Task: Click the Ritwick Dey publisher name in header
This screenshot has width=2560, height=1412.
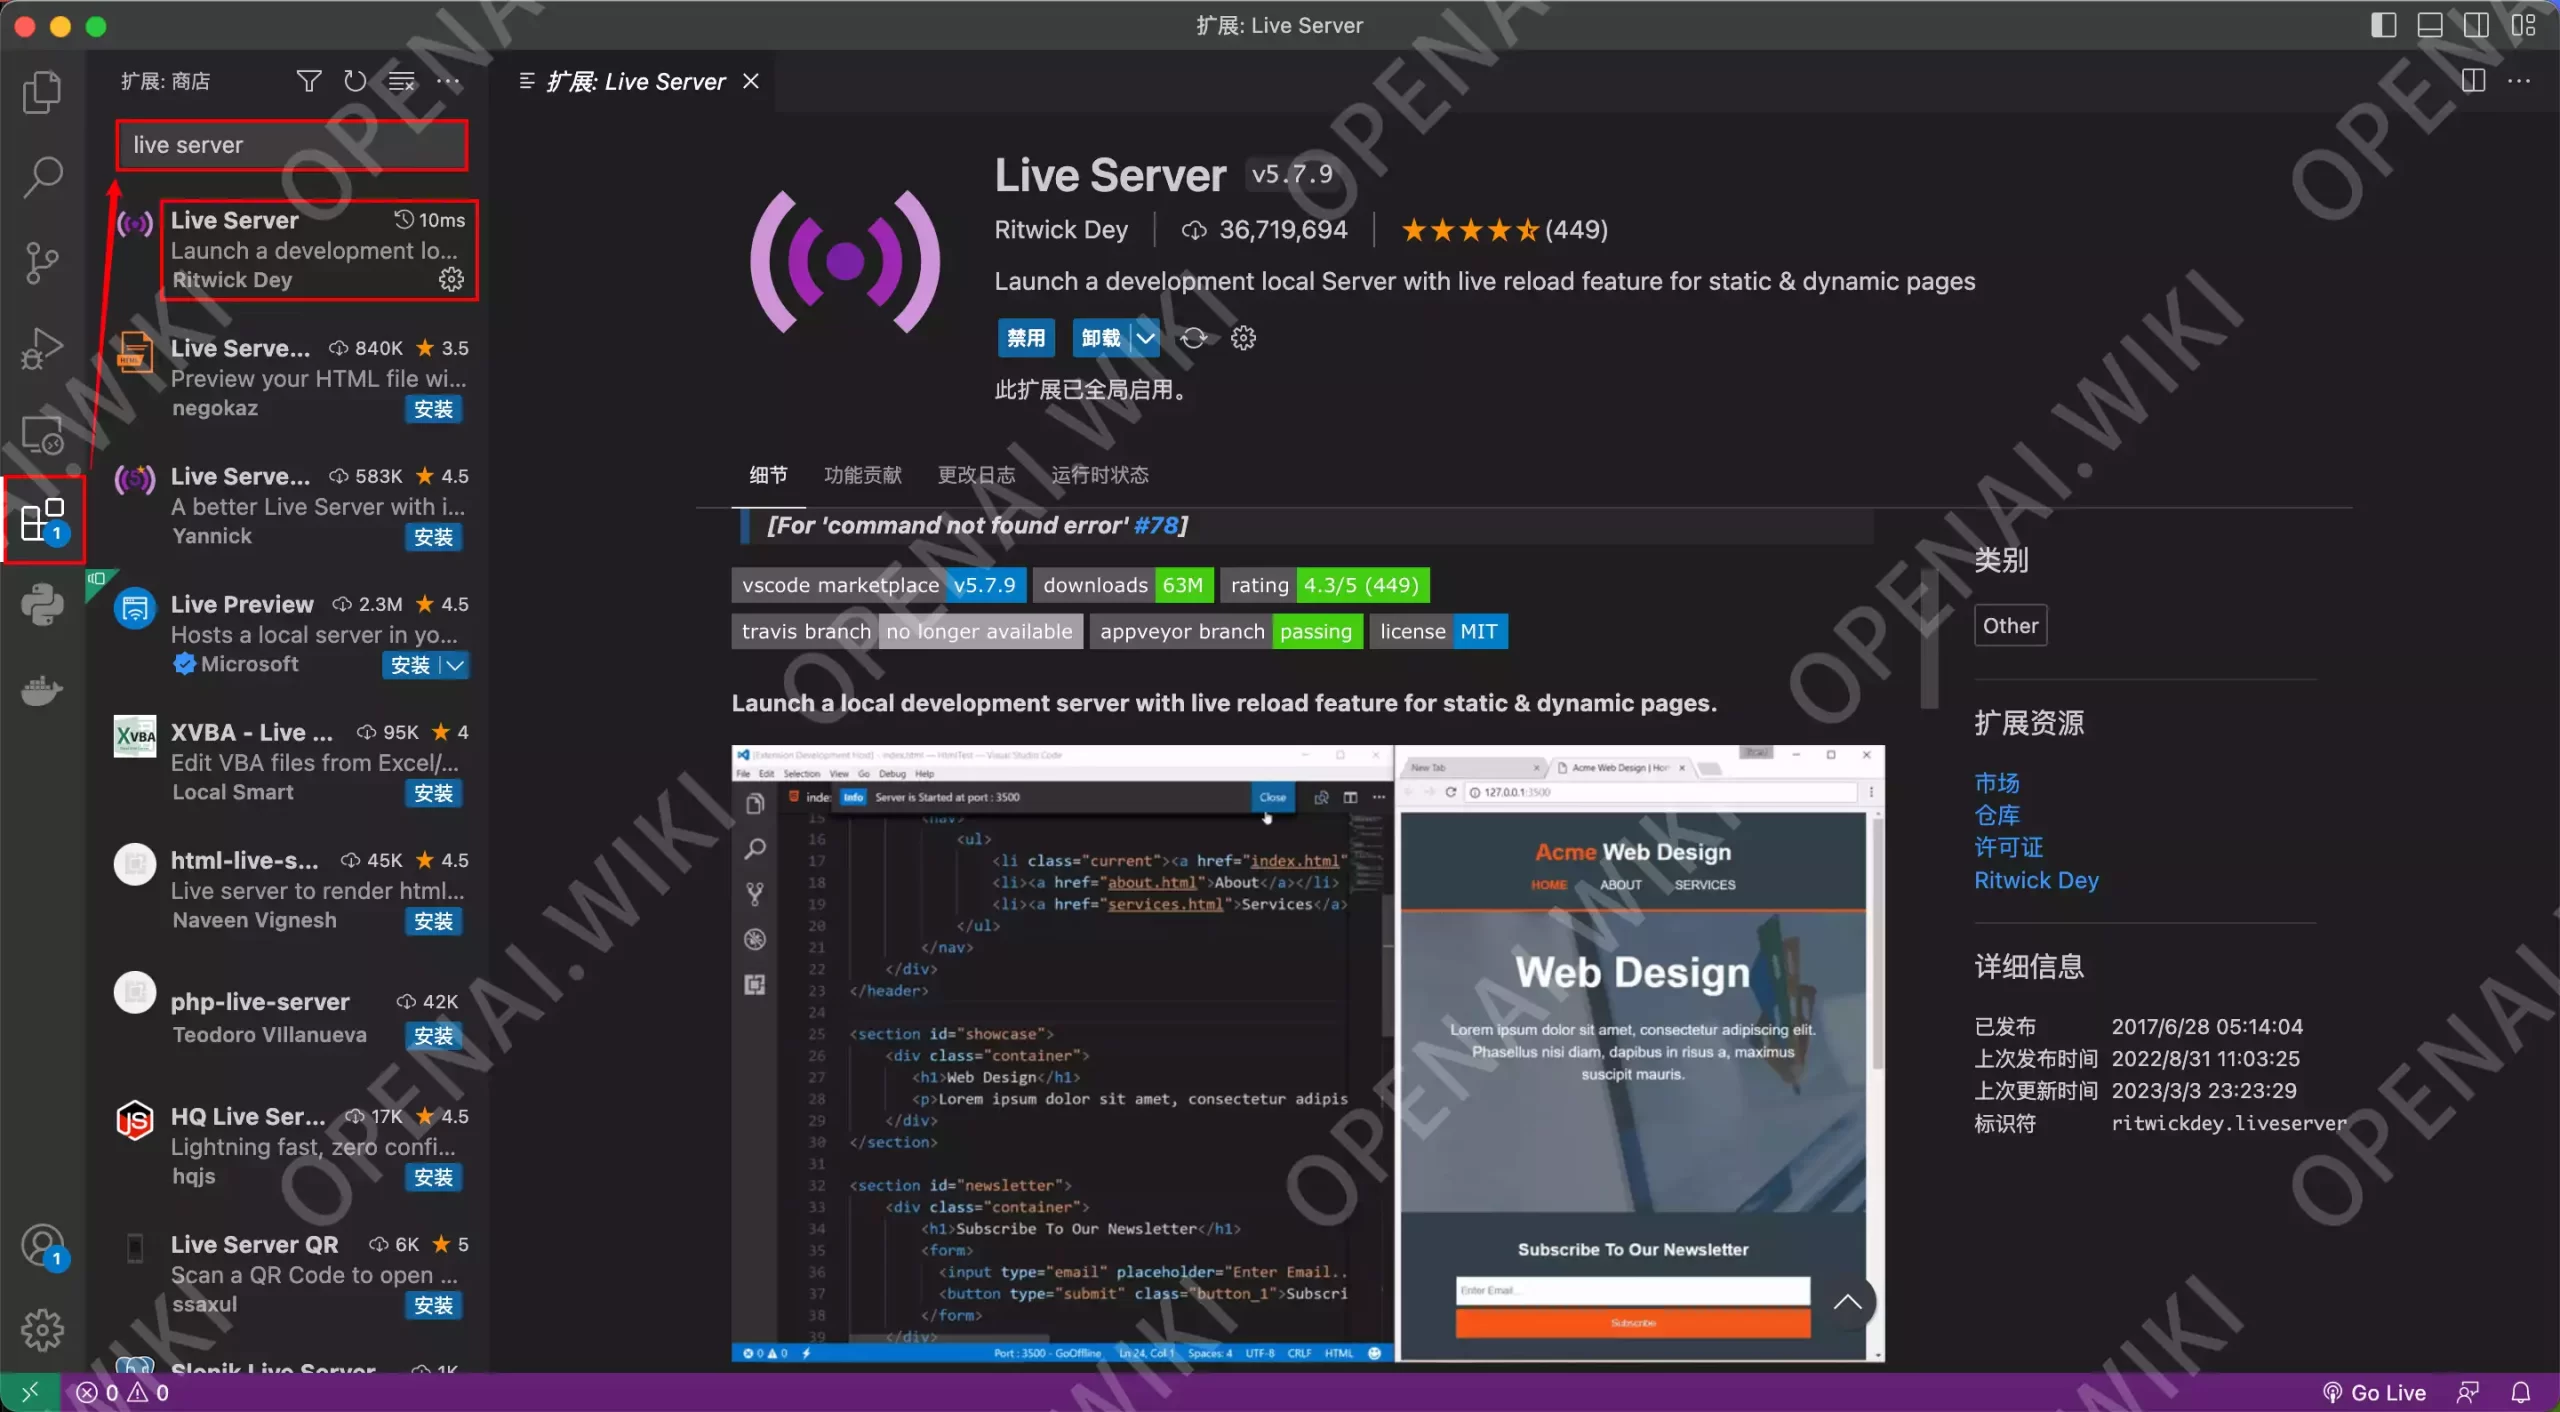Action: point(1061,230)
